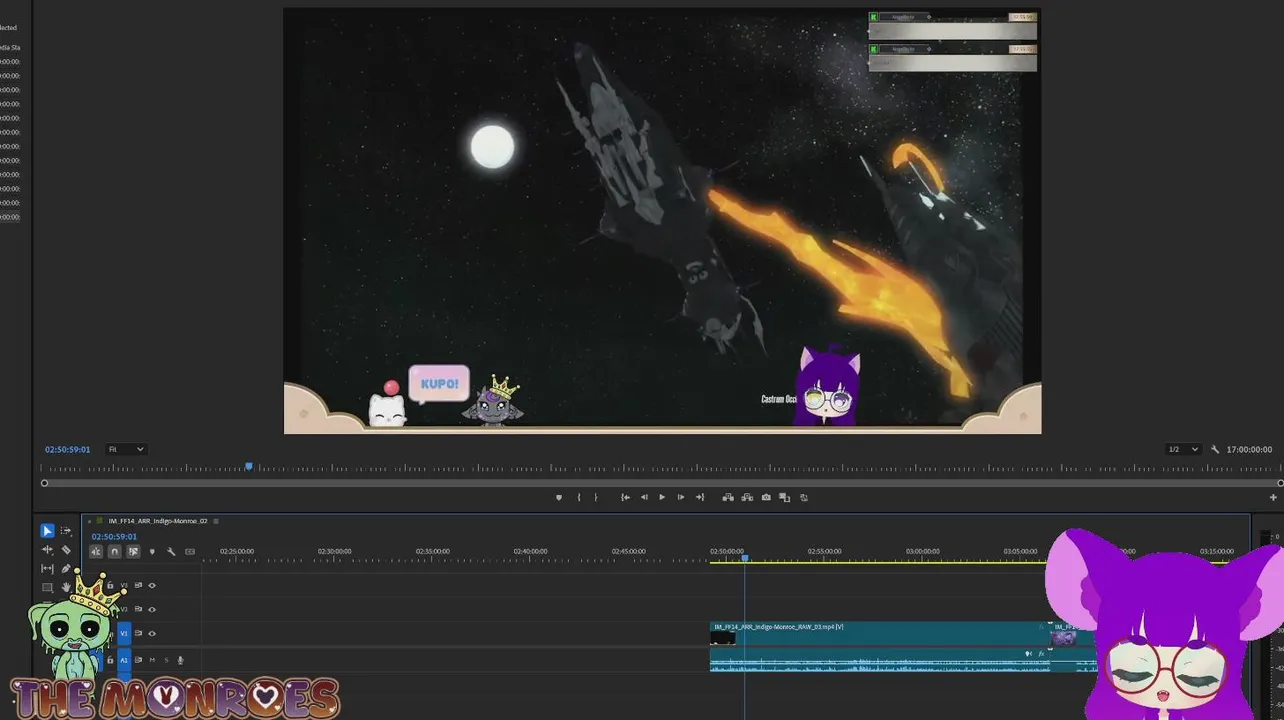Select the Razor tool
The image size is (1284, 720).
pos(66,550)
